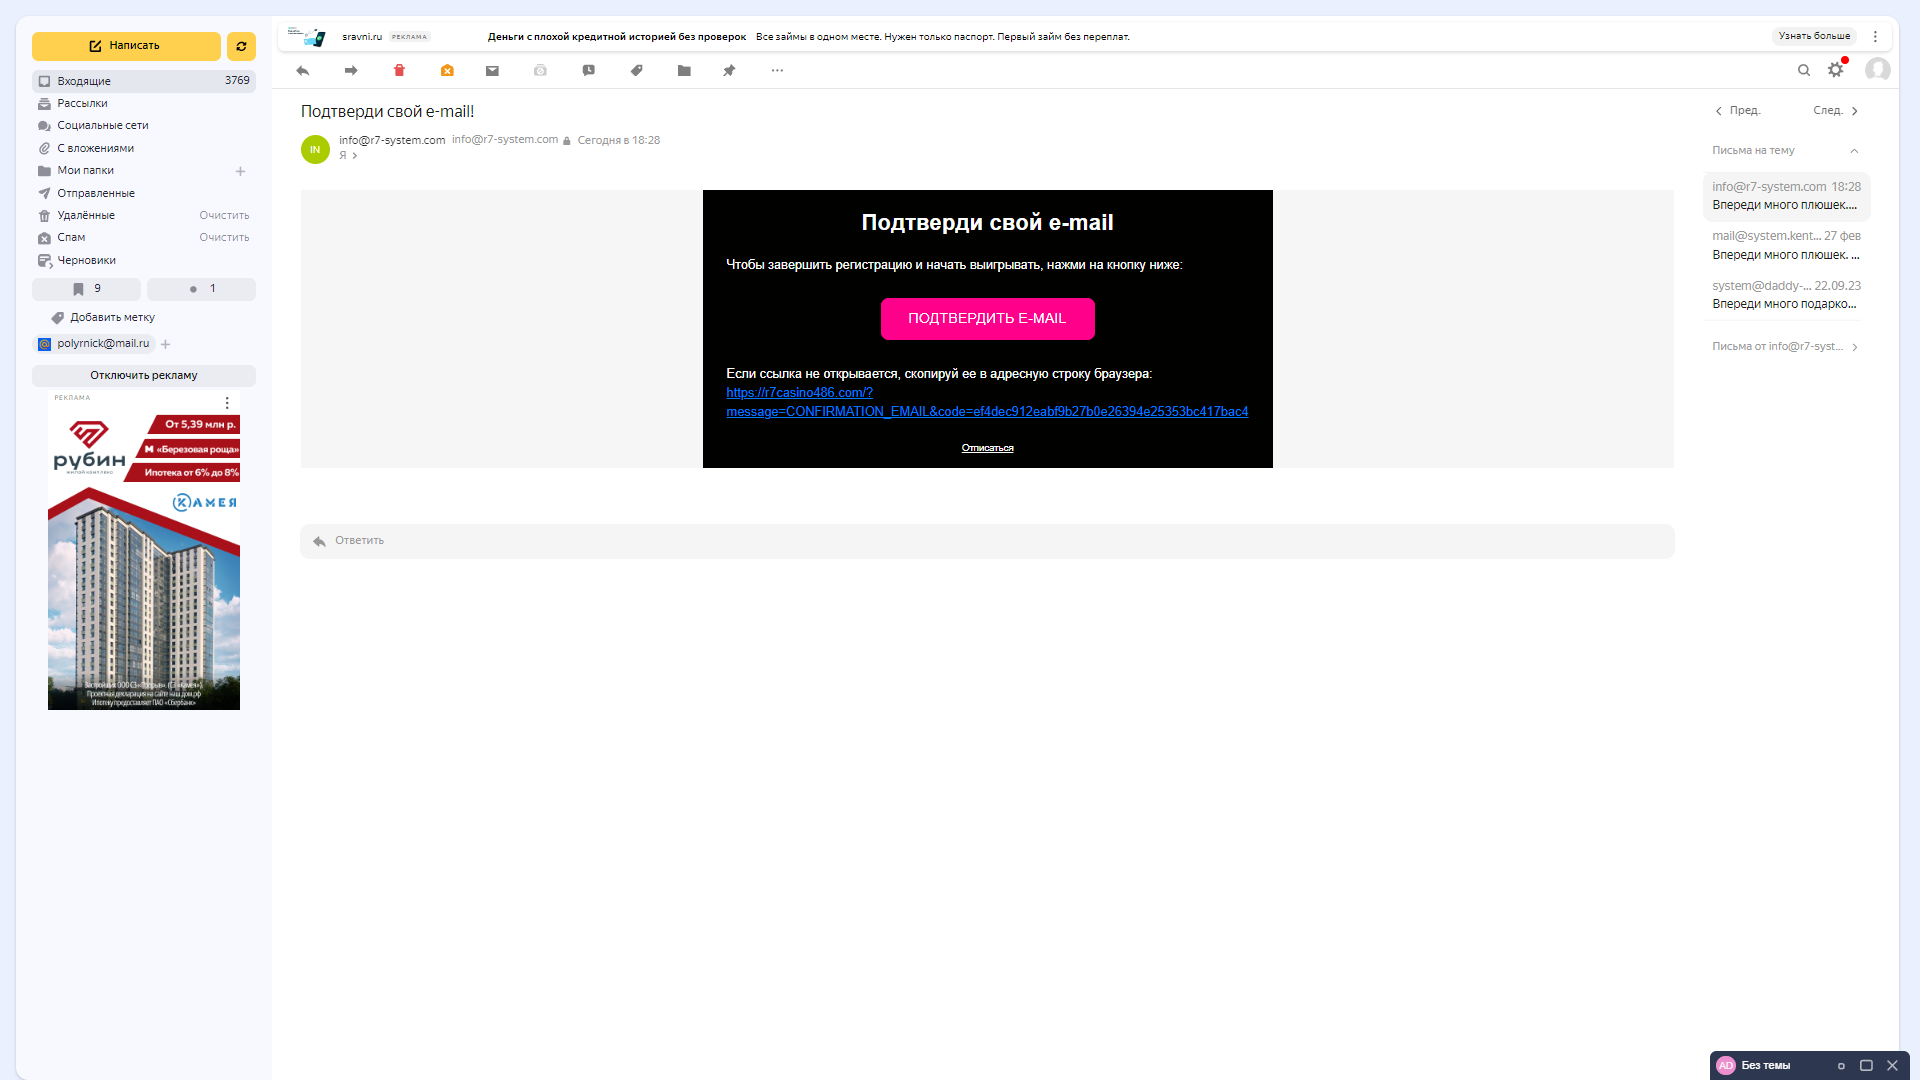Viewport: 1920px width, 1080px height.
Task: Open the Входящие folder
Action: coord(84,81)
